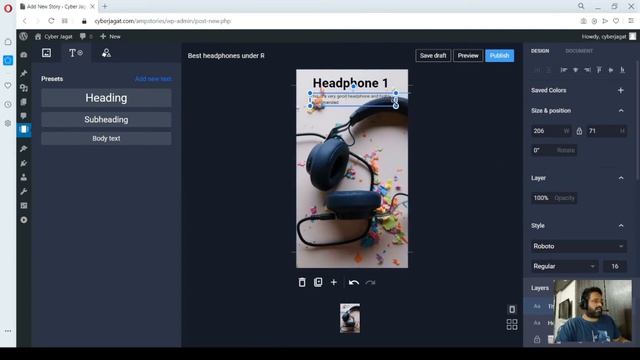This screenshot has width=640, height=360.
Task: Click Save draft button
Action: tap(433, 56)
